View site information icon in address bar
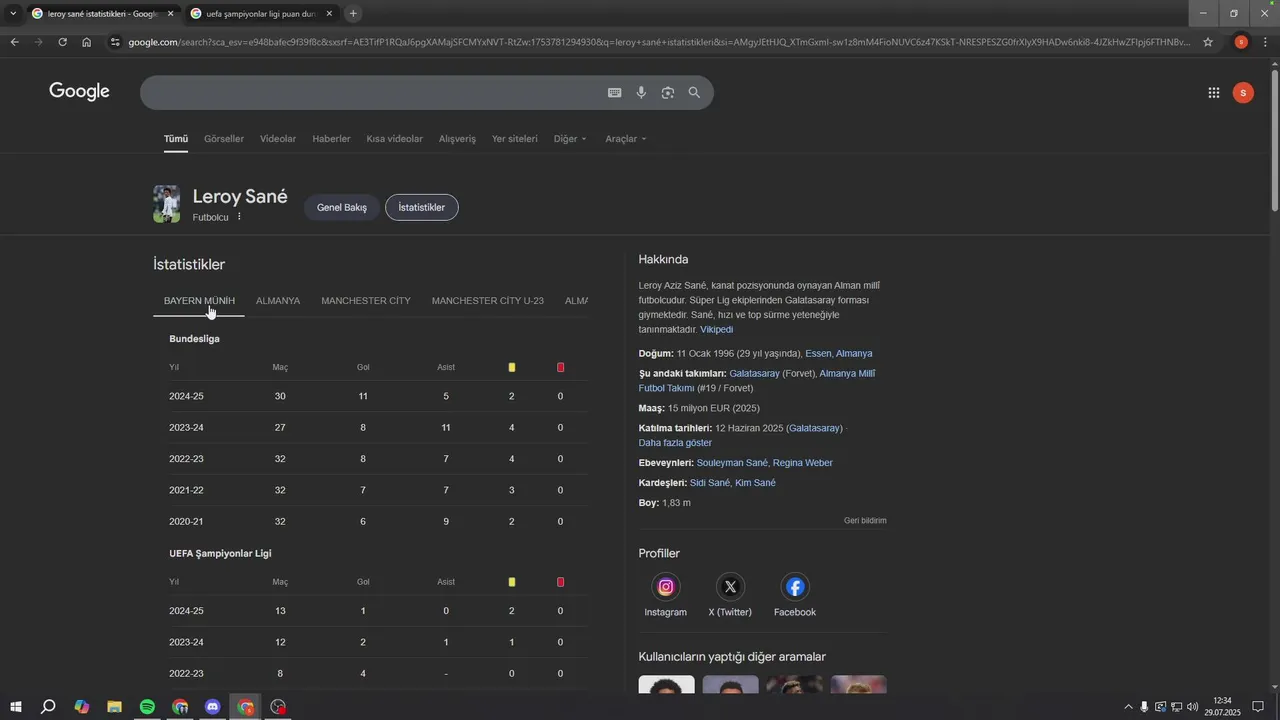Image resolution: width=1280 pixels, height=720 pixels. [115, 42]
